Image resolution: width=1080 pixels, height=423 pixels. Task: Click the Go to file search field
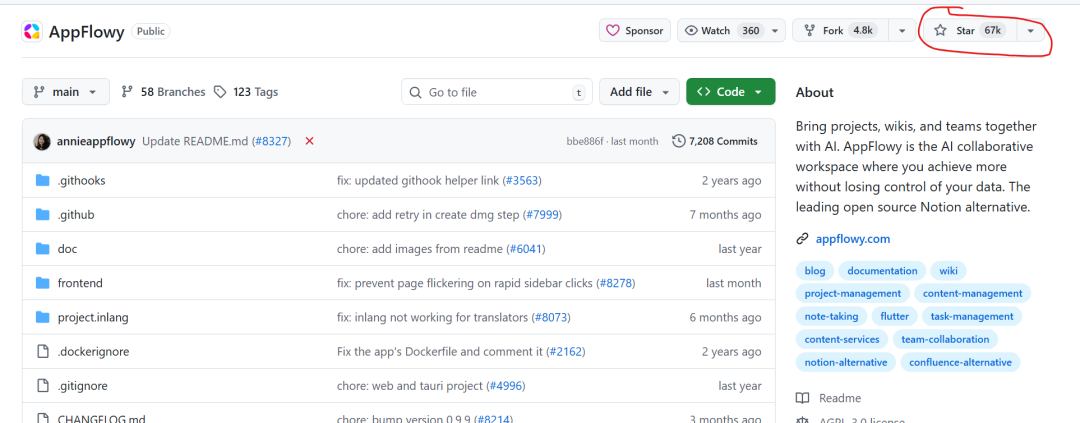(x=497, y=92)
